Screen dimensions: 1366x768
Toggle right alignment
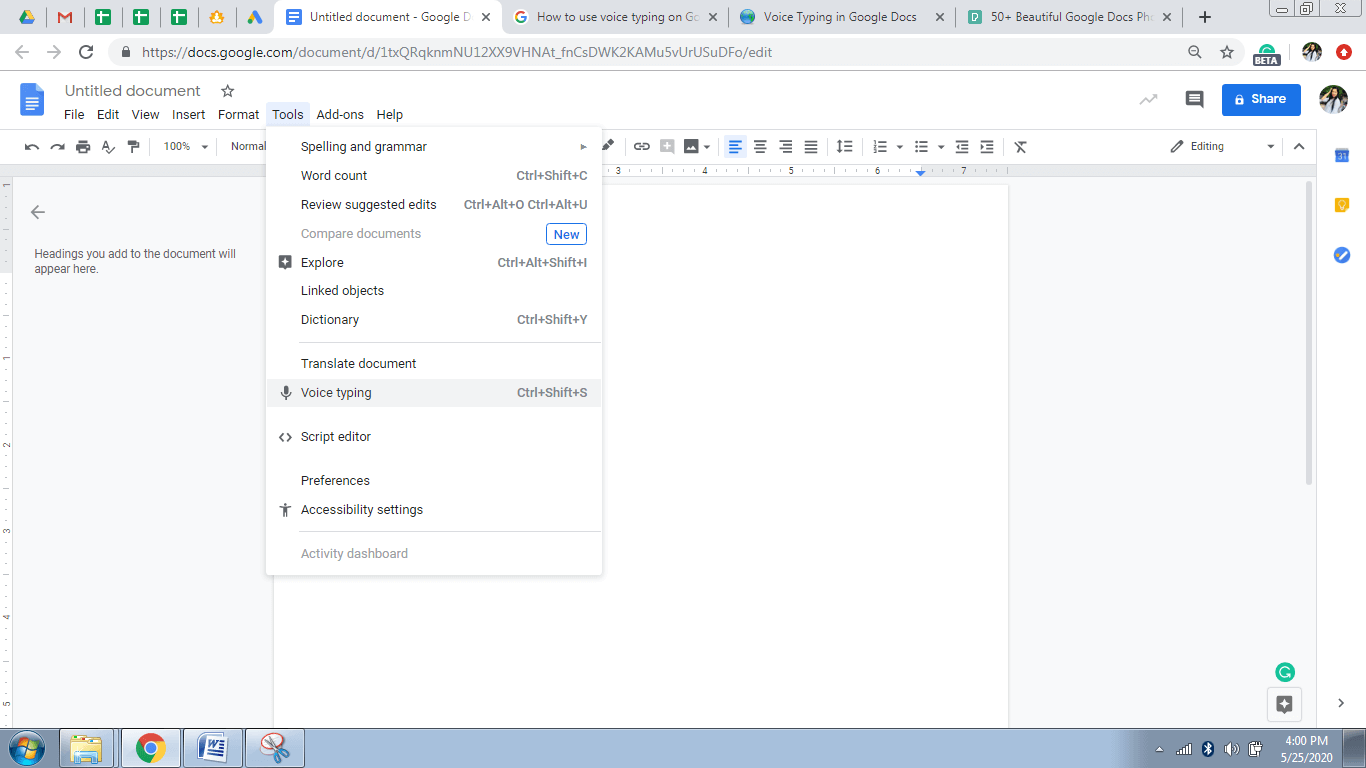[x=785, y=146]
